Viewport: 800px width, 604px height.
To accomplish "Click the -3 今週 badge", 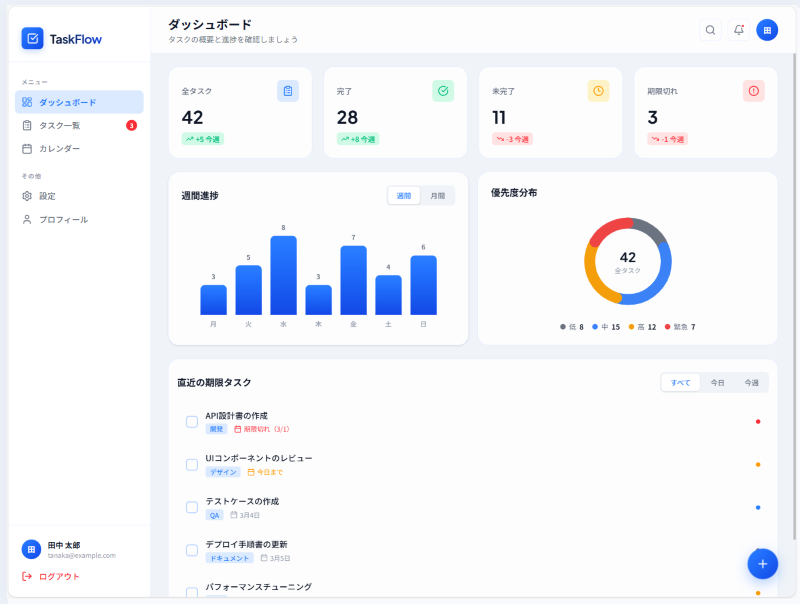I will pos(512,139).
